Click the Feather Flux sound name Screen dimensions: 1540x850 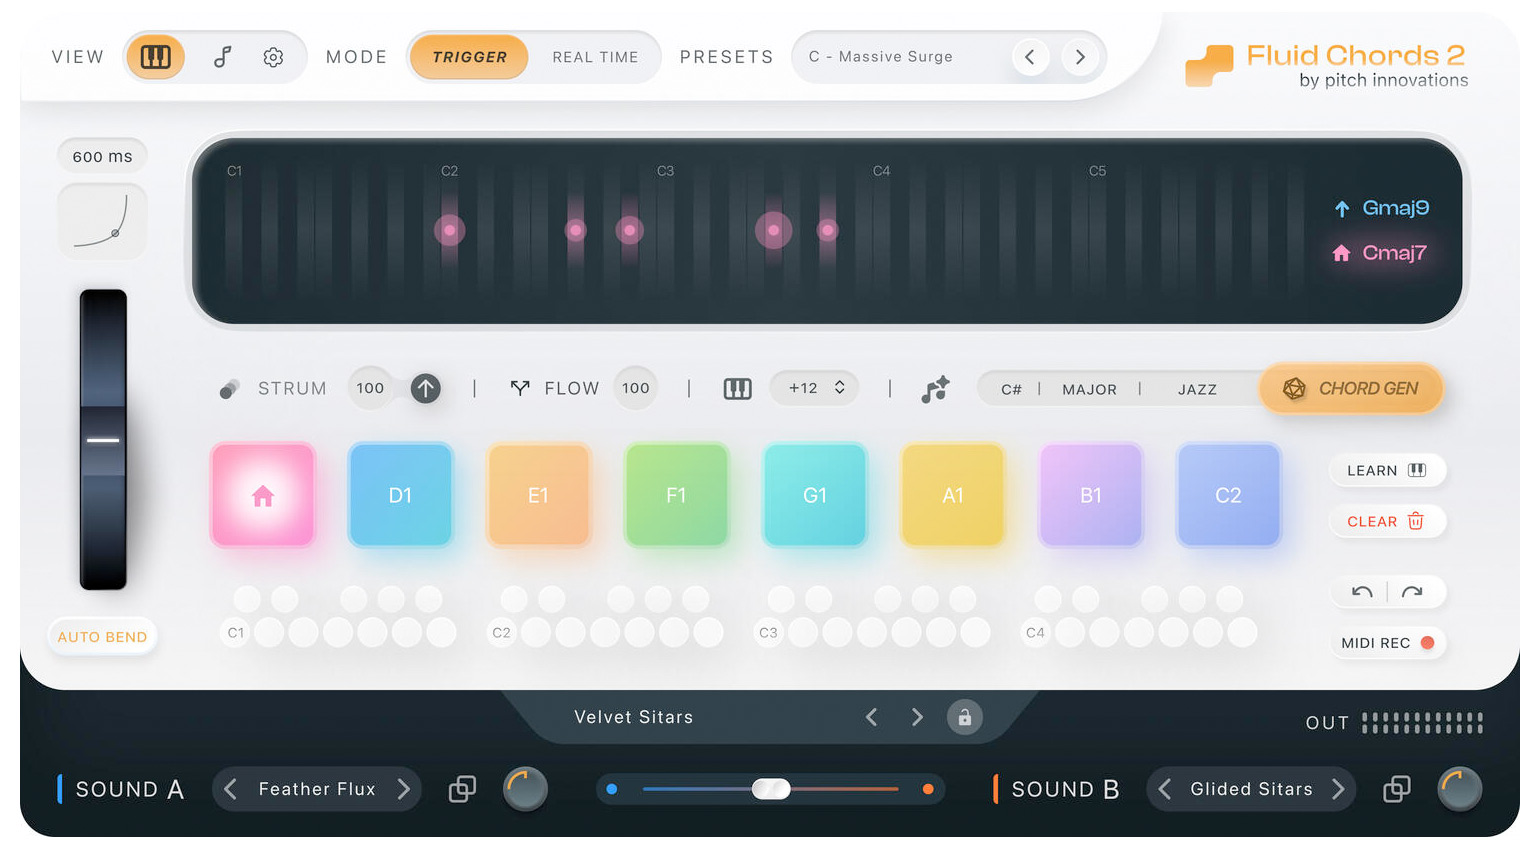317,789
